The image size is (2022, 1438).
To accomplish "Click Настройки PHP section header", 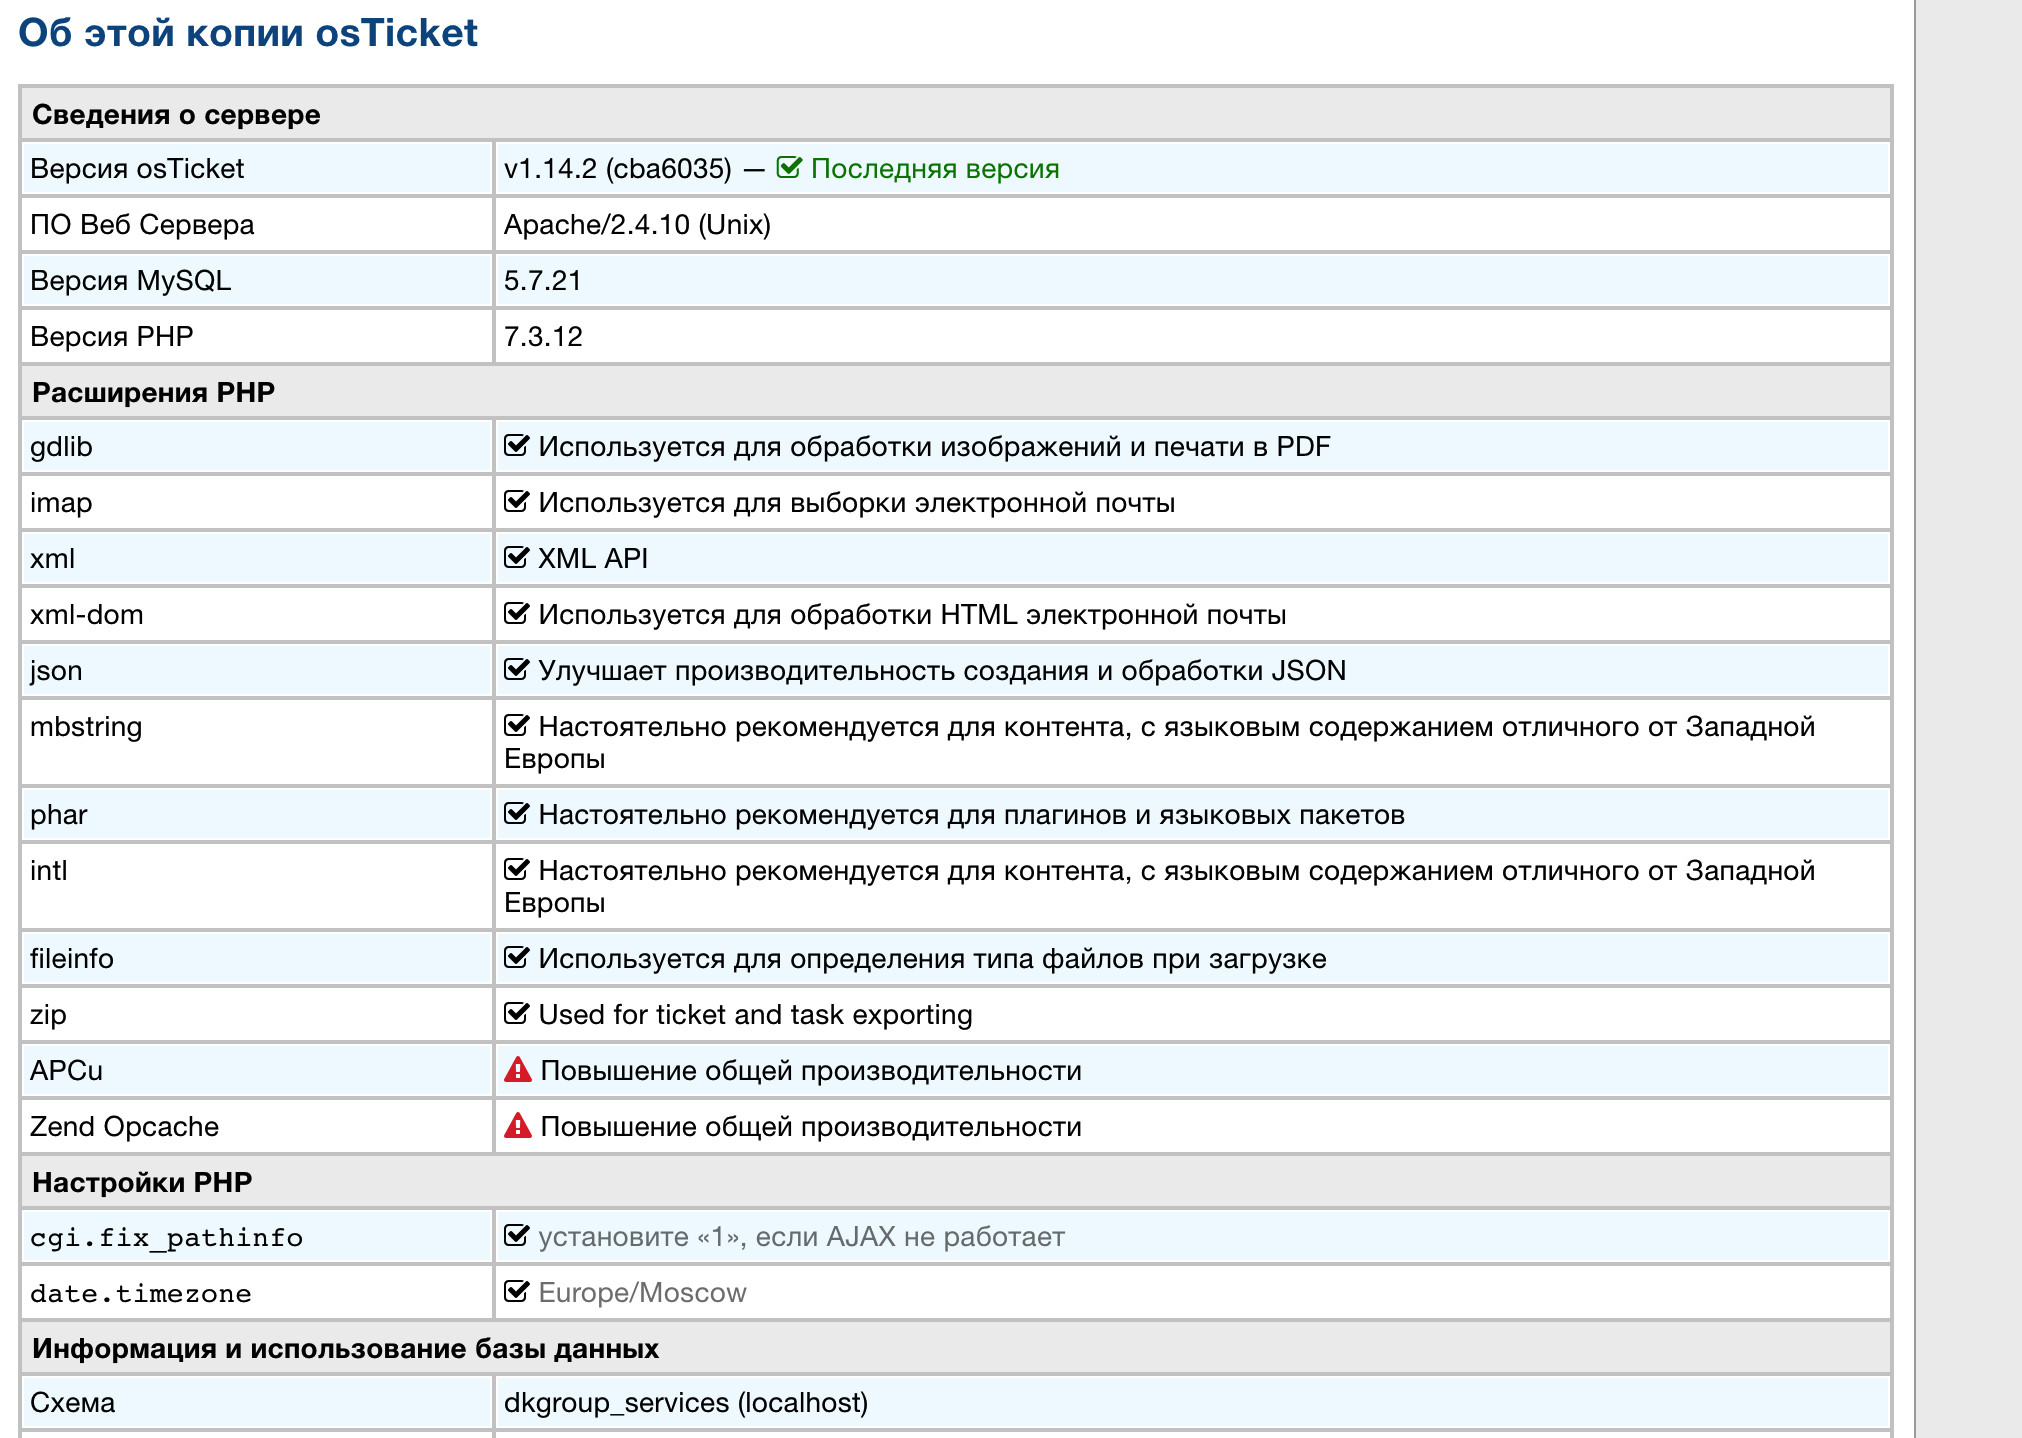I will click(142, 1182).
